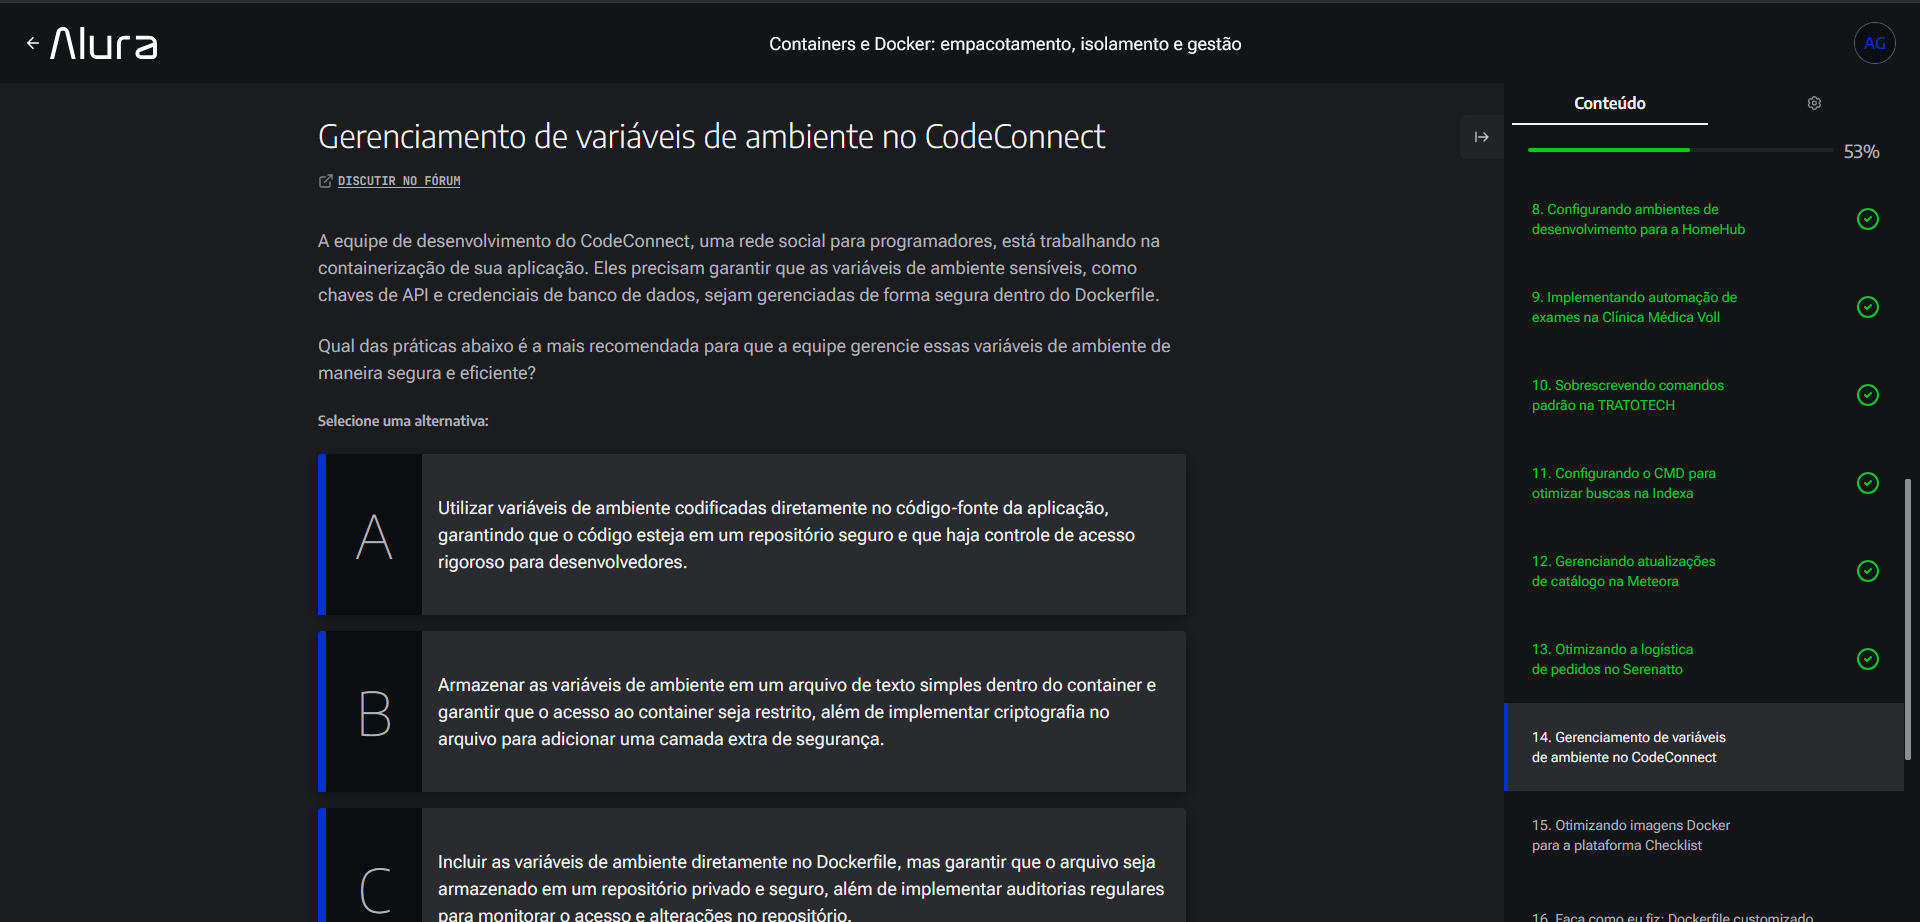Click the back arrow beside Alura logo
The height and width of the screenshot is (922, 1920).
click(x=32, y=43)
